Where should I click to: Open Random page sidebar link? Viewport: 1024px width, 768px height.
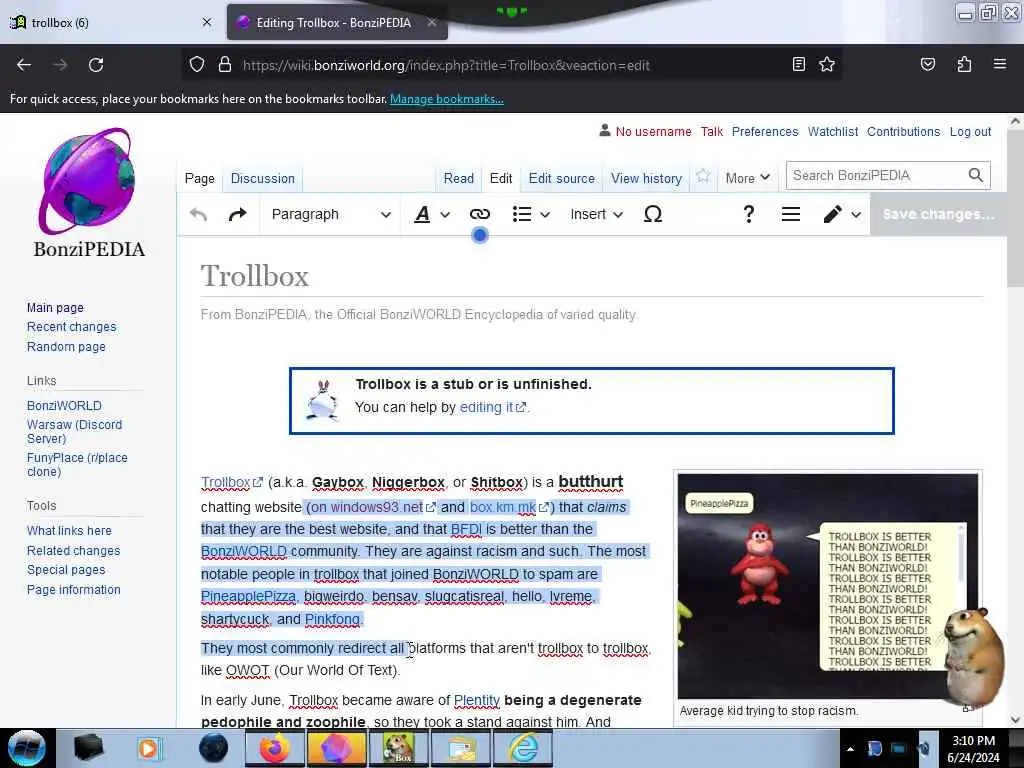point(66,347)
